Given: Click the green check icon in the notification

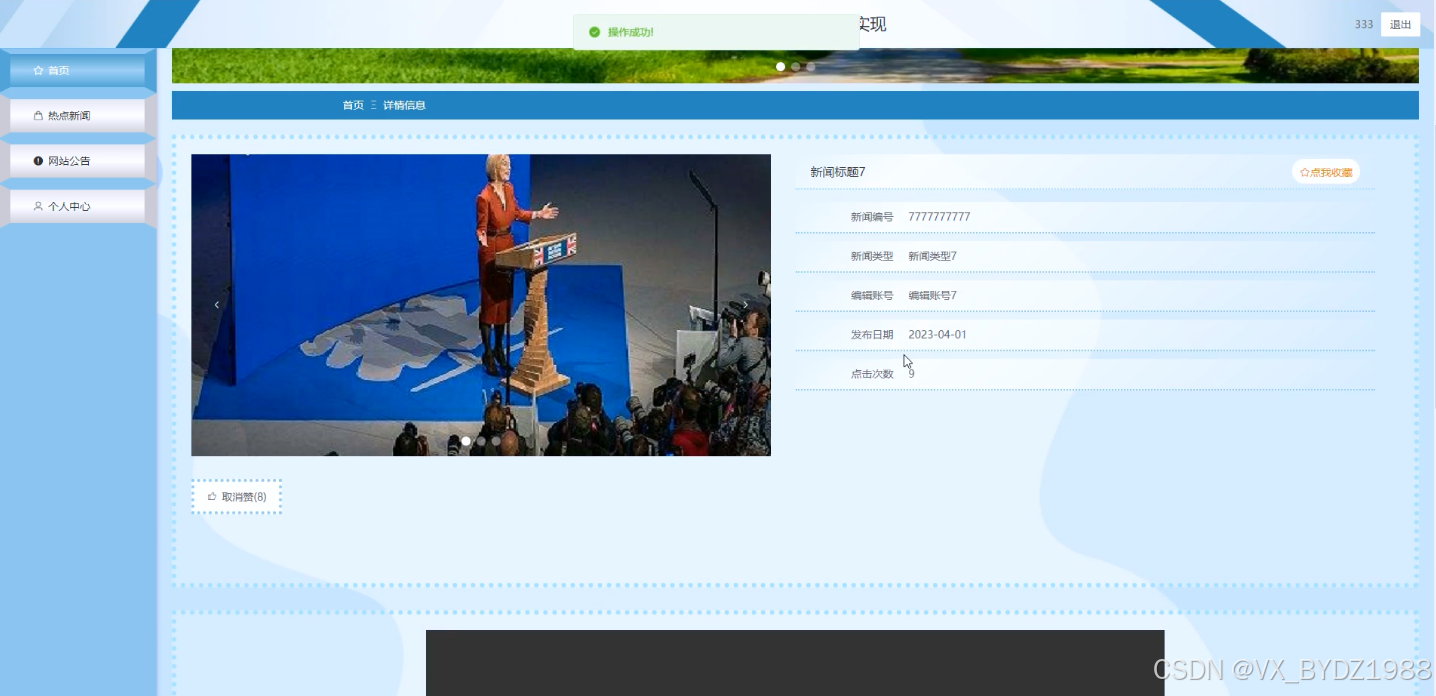Looking at the screenshot, I should 595,32.
